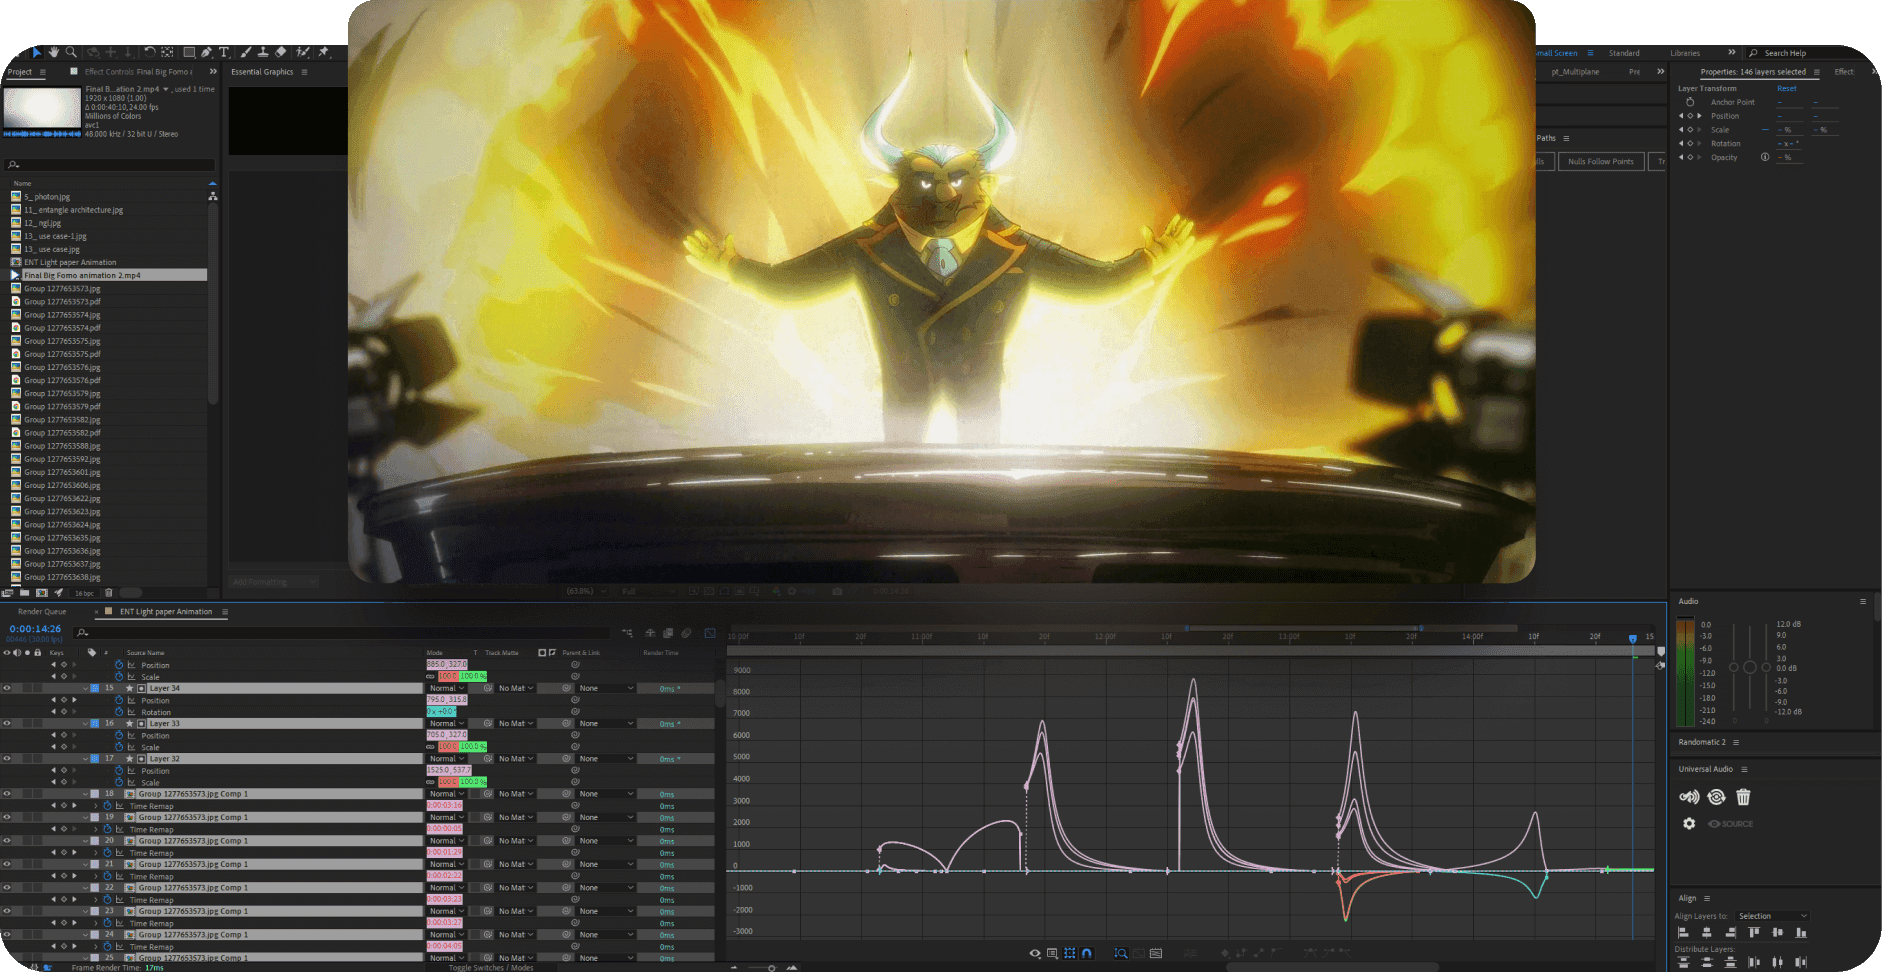Toggle visibility eye of layer 18
Screen dimensions: 1882x972
(x=6, y=794)
